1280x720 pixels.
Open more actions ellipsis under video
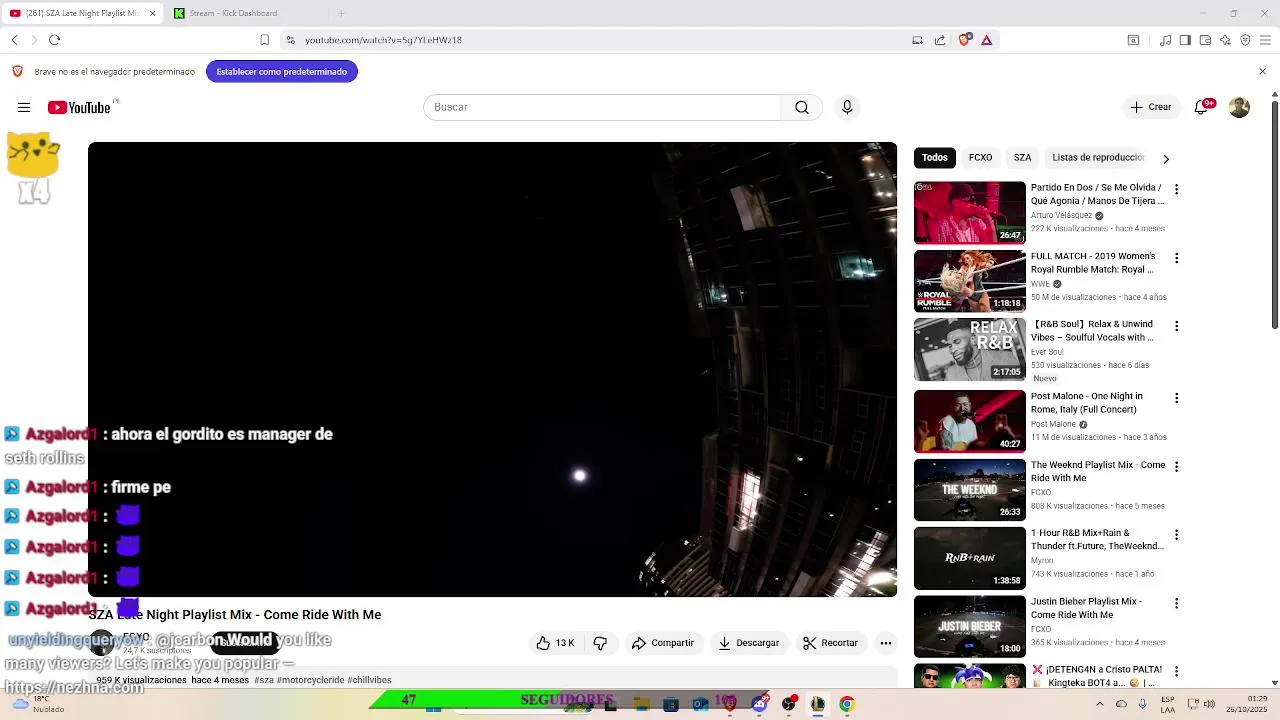886,643
